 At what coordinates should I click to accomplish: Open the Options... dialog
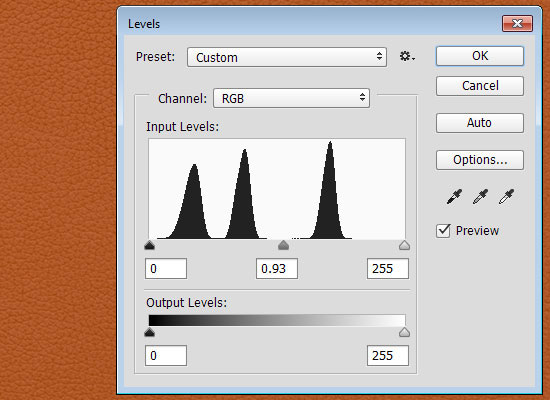tap(480, 160)
